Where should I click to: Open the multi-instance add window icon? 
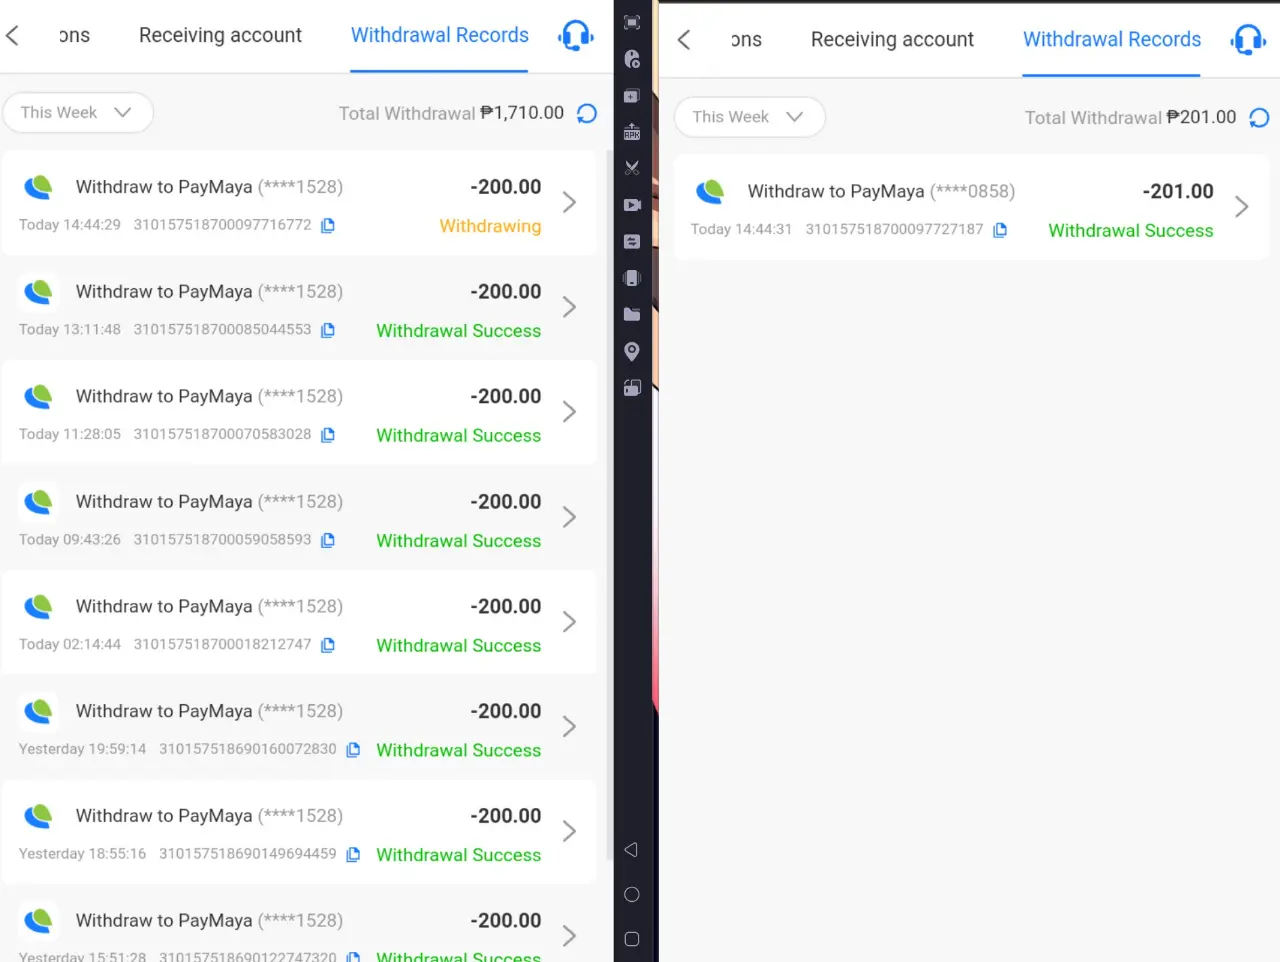(x=632, y=96)
